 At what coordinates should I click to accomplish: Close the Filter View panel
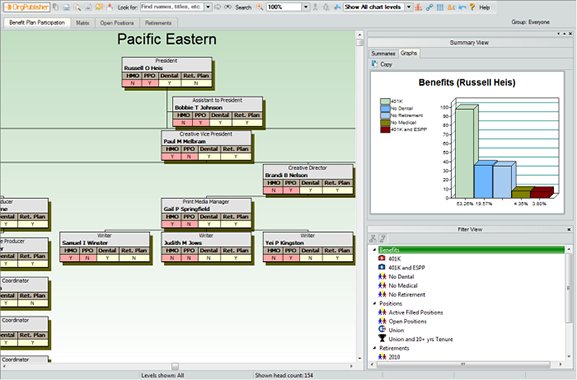[x=569, y=229]
